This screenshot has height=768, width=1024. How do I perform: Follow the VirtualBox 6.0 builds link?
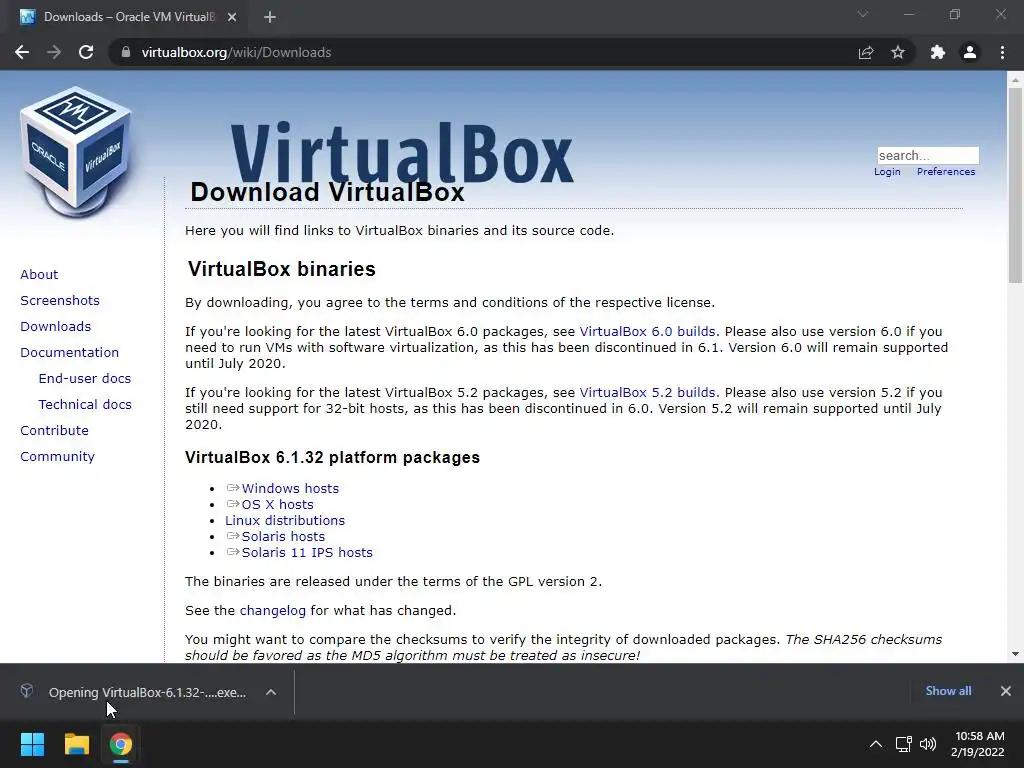coord(647,332)
